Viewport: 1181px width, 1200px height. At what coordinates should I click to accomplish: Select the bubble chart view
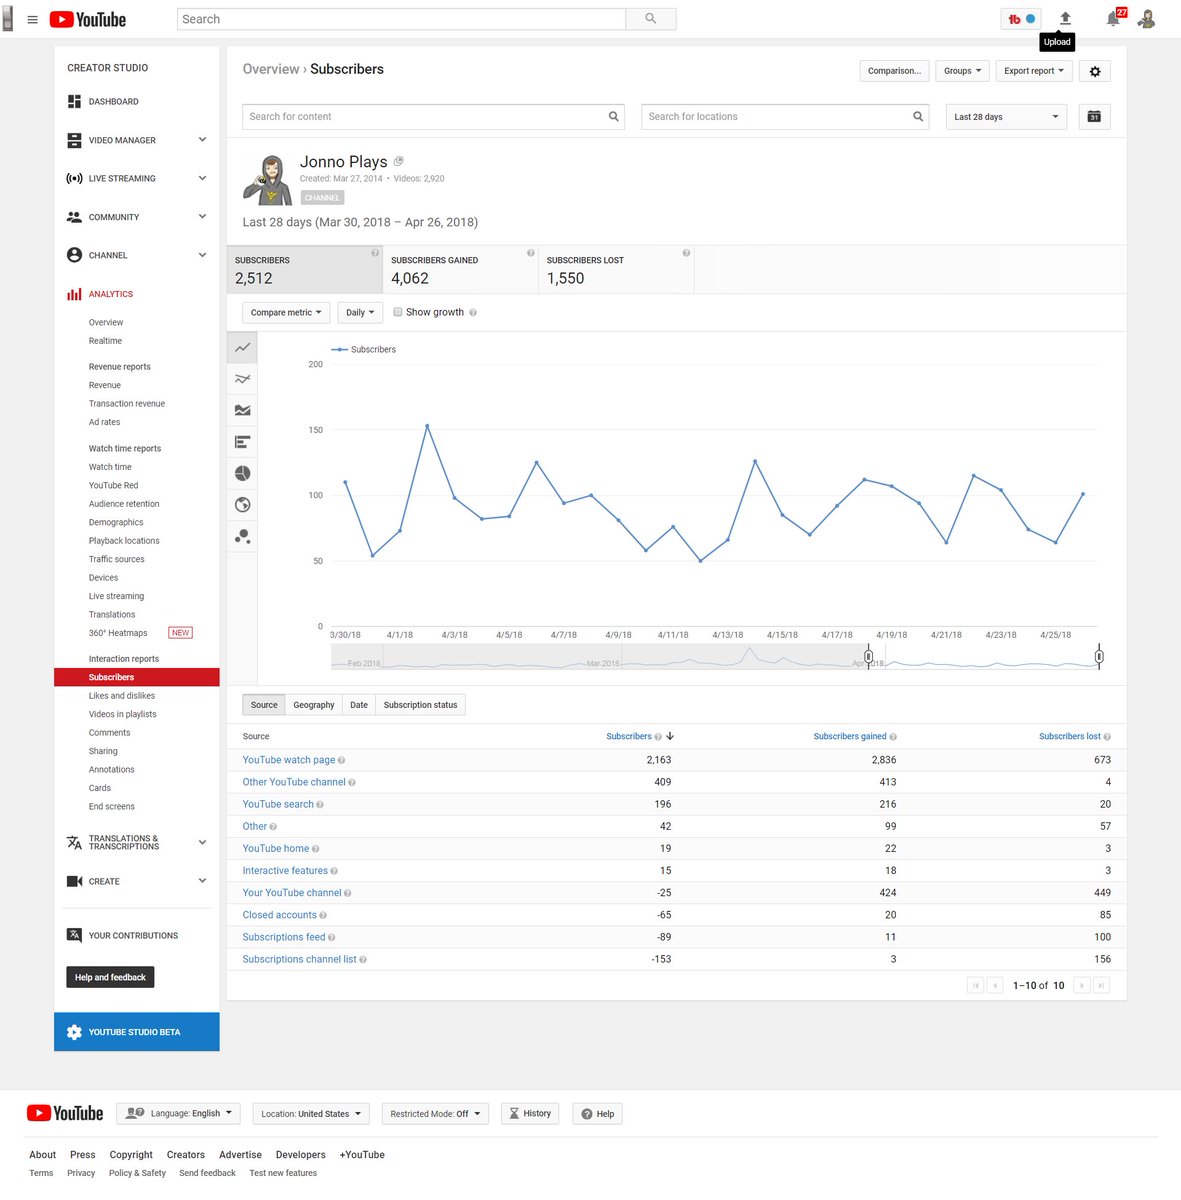tap(242, 536)
